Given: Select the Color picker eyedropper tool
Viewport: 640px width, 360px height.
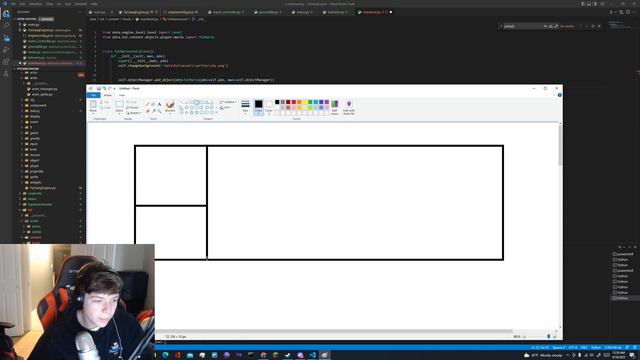Looking at the screenshot, I should coord(153,111).
